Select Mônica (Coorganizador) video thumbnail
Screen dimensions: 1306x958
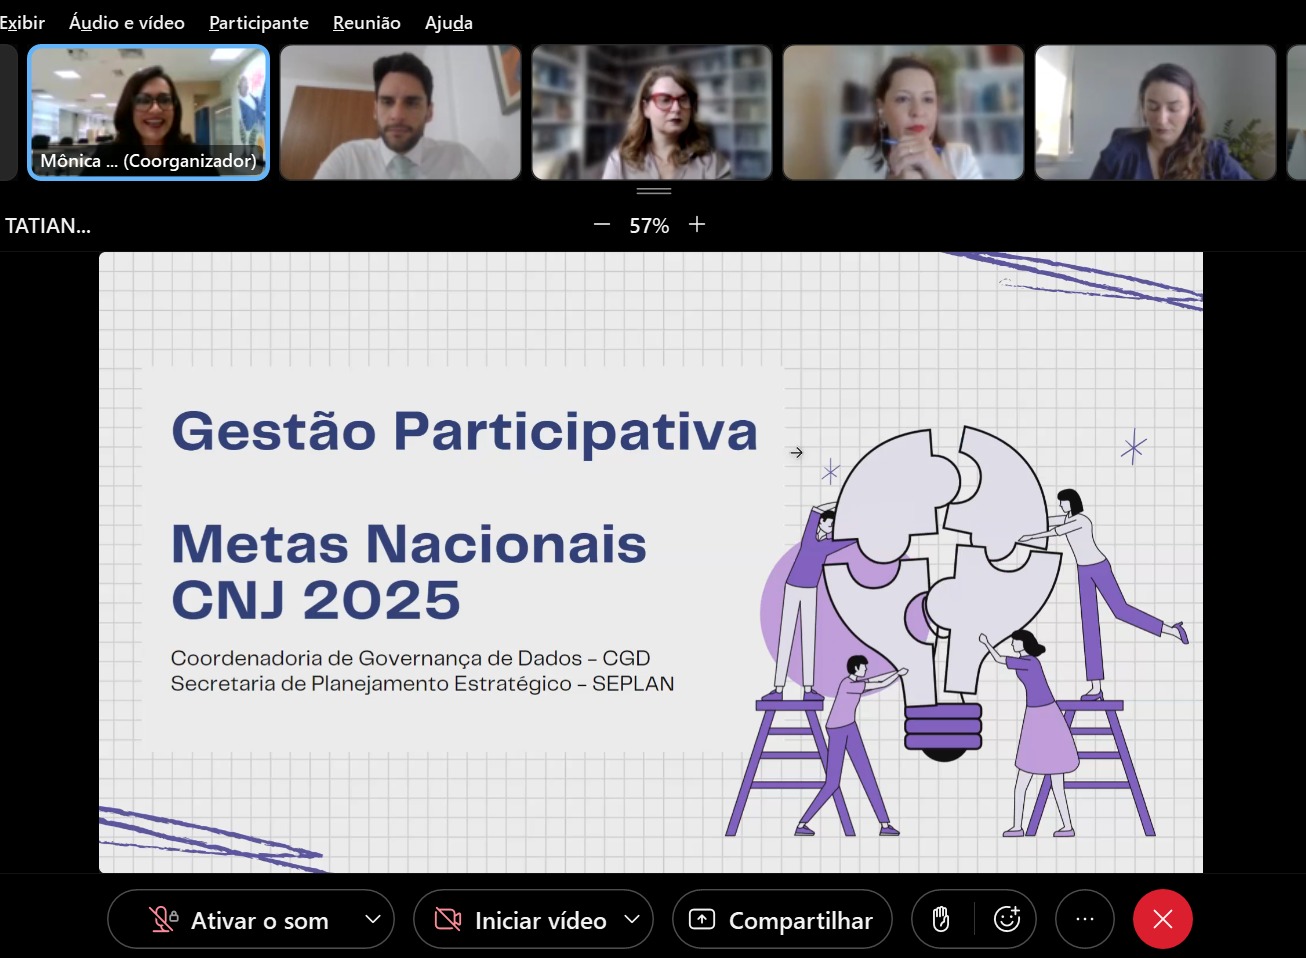149,112
